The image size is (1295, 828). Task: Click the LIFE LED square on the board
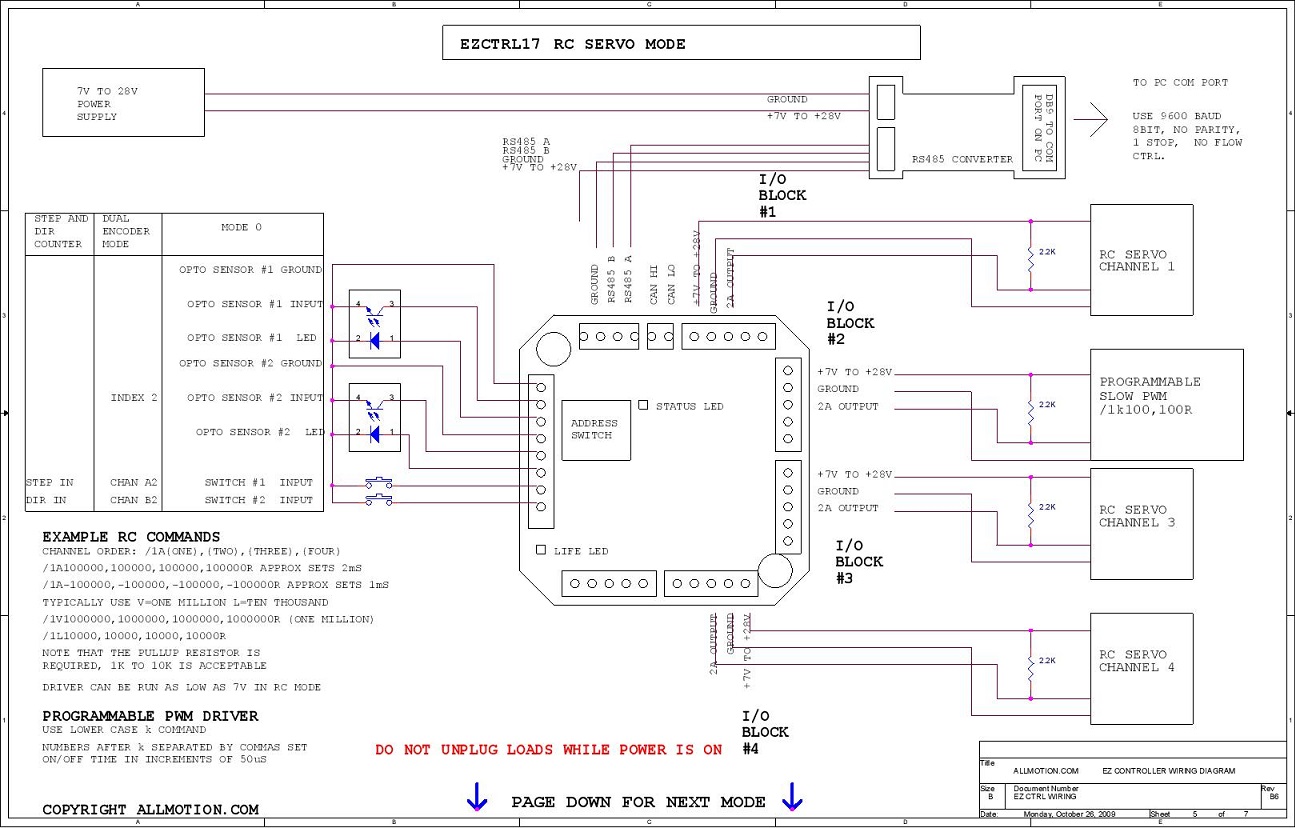[541, 550]
